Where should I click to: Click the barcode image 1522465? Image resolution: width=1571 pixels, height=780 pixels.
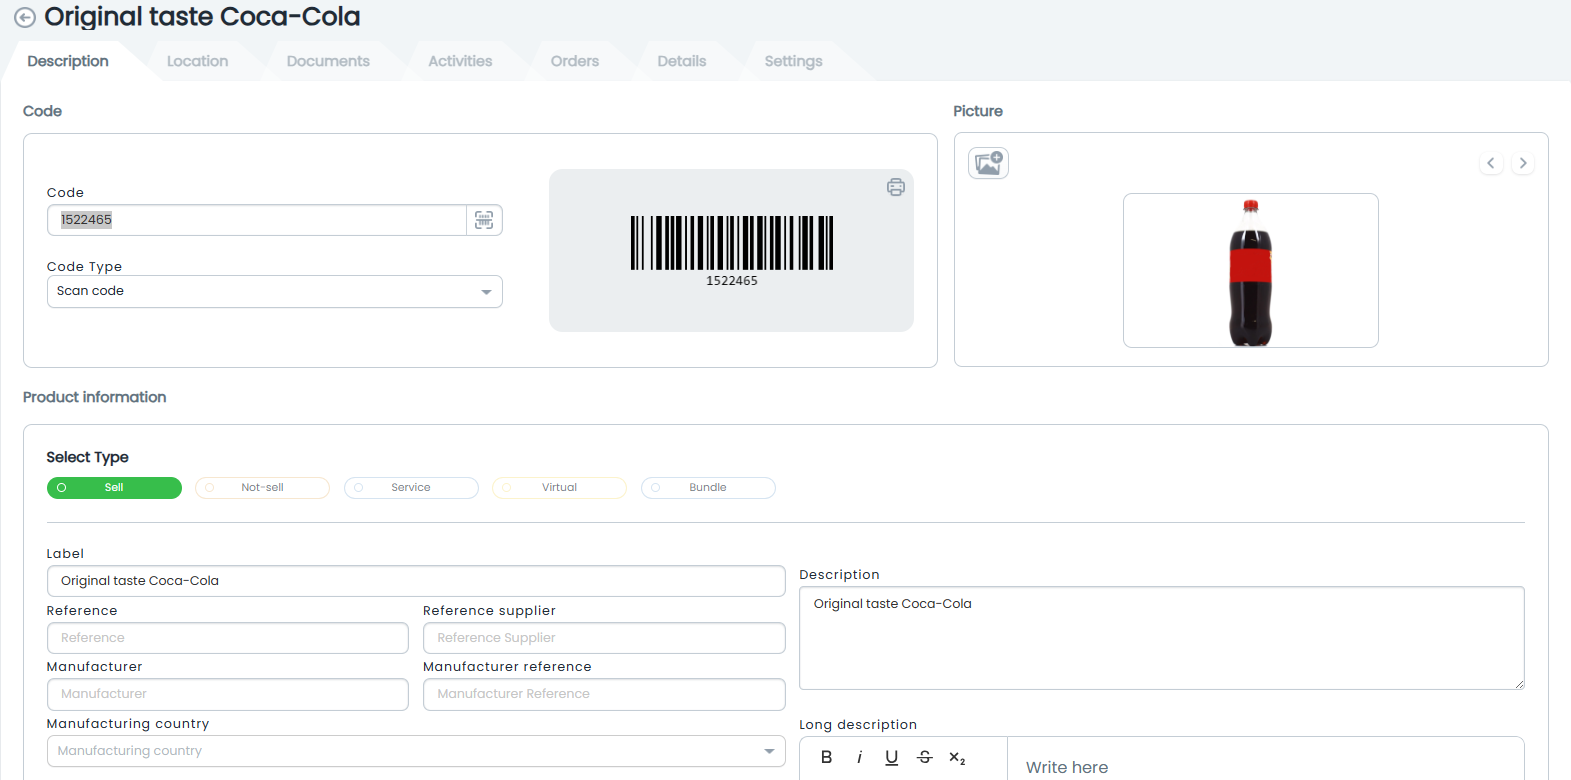coord(732,251)
